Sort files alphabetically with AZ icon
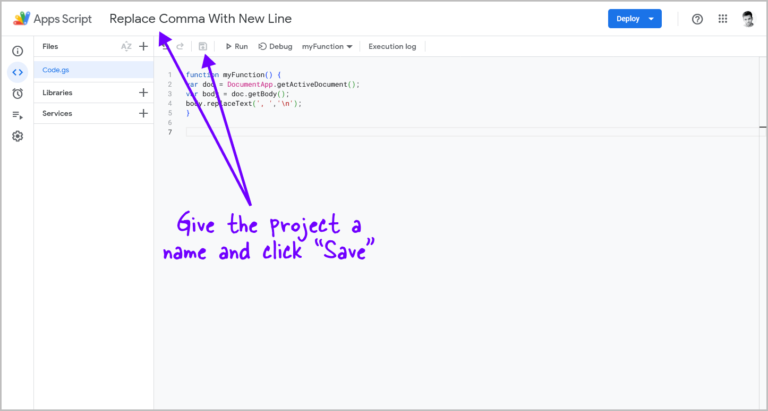This screenshot has height=411, width=768. [126, 47]
